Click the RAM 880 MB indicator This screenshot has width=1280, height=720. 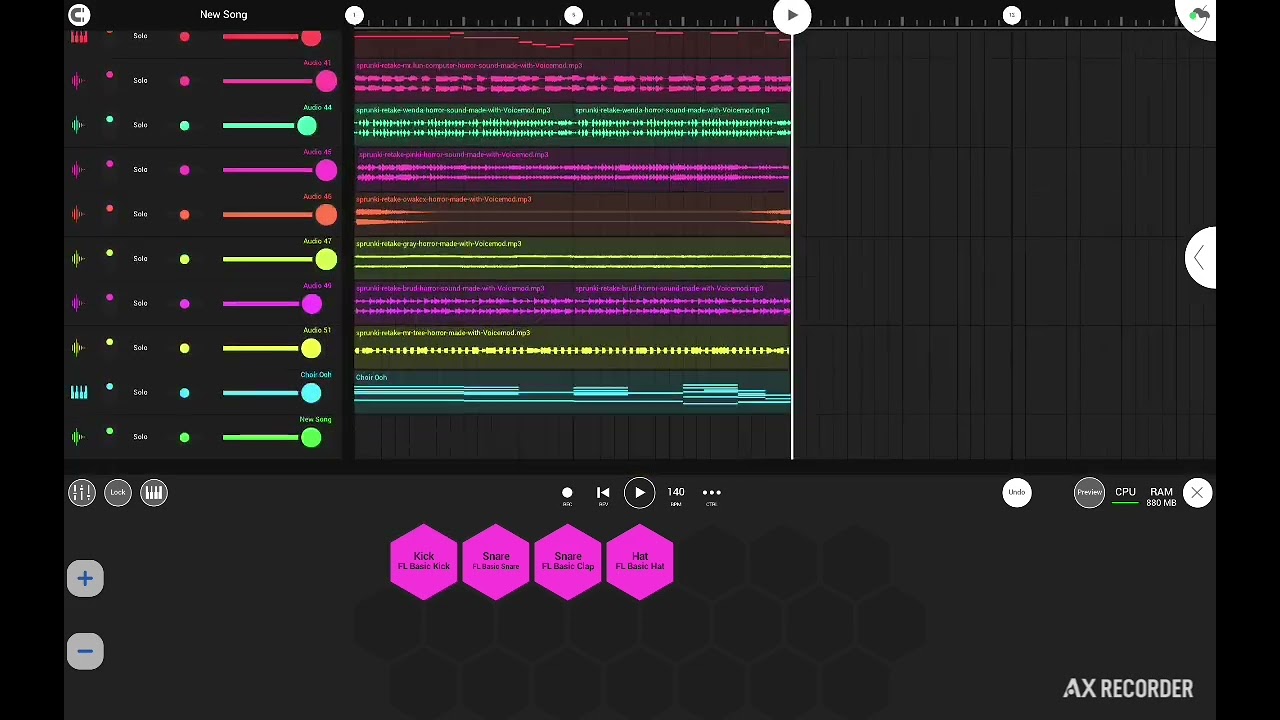click(1161, 497)
